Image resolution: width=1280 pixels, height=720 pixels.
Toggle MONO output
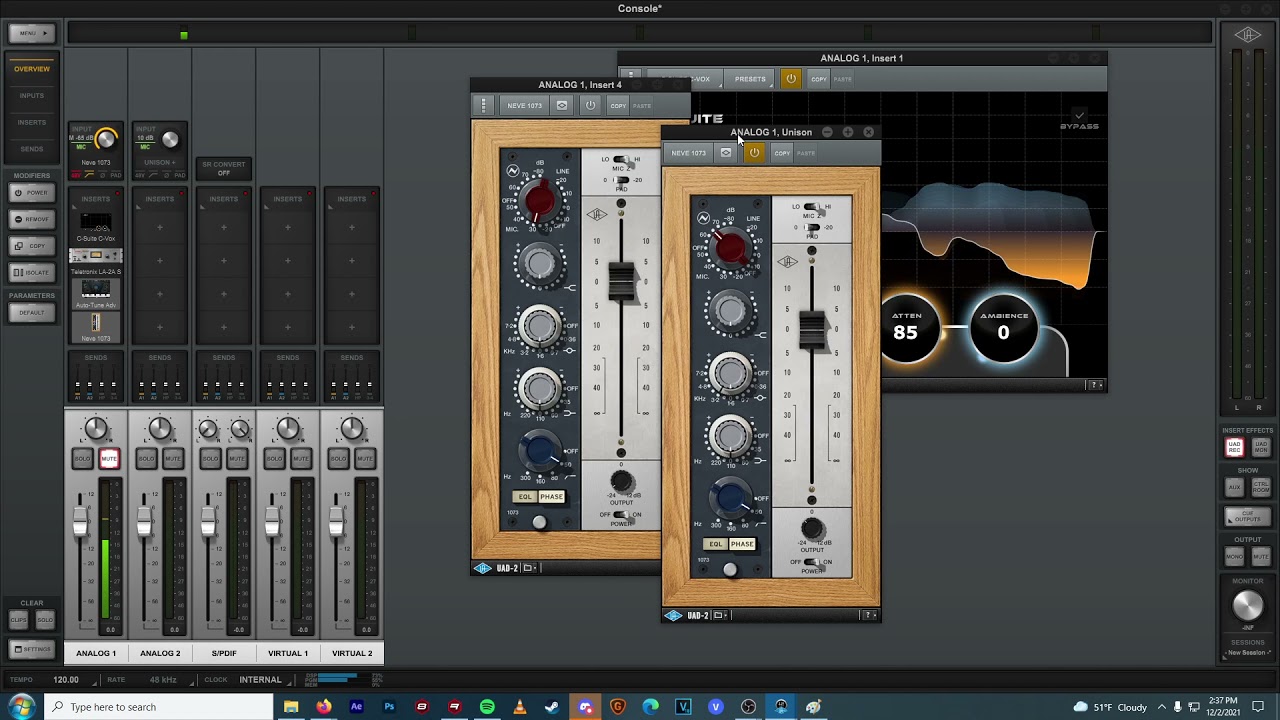click(1234, 556)
